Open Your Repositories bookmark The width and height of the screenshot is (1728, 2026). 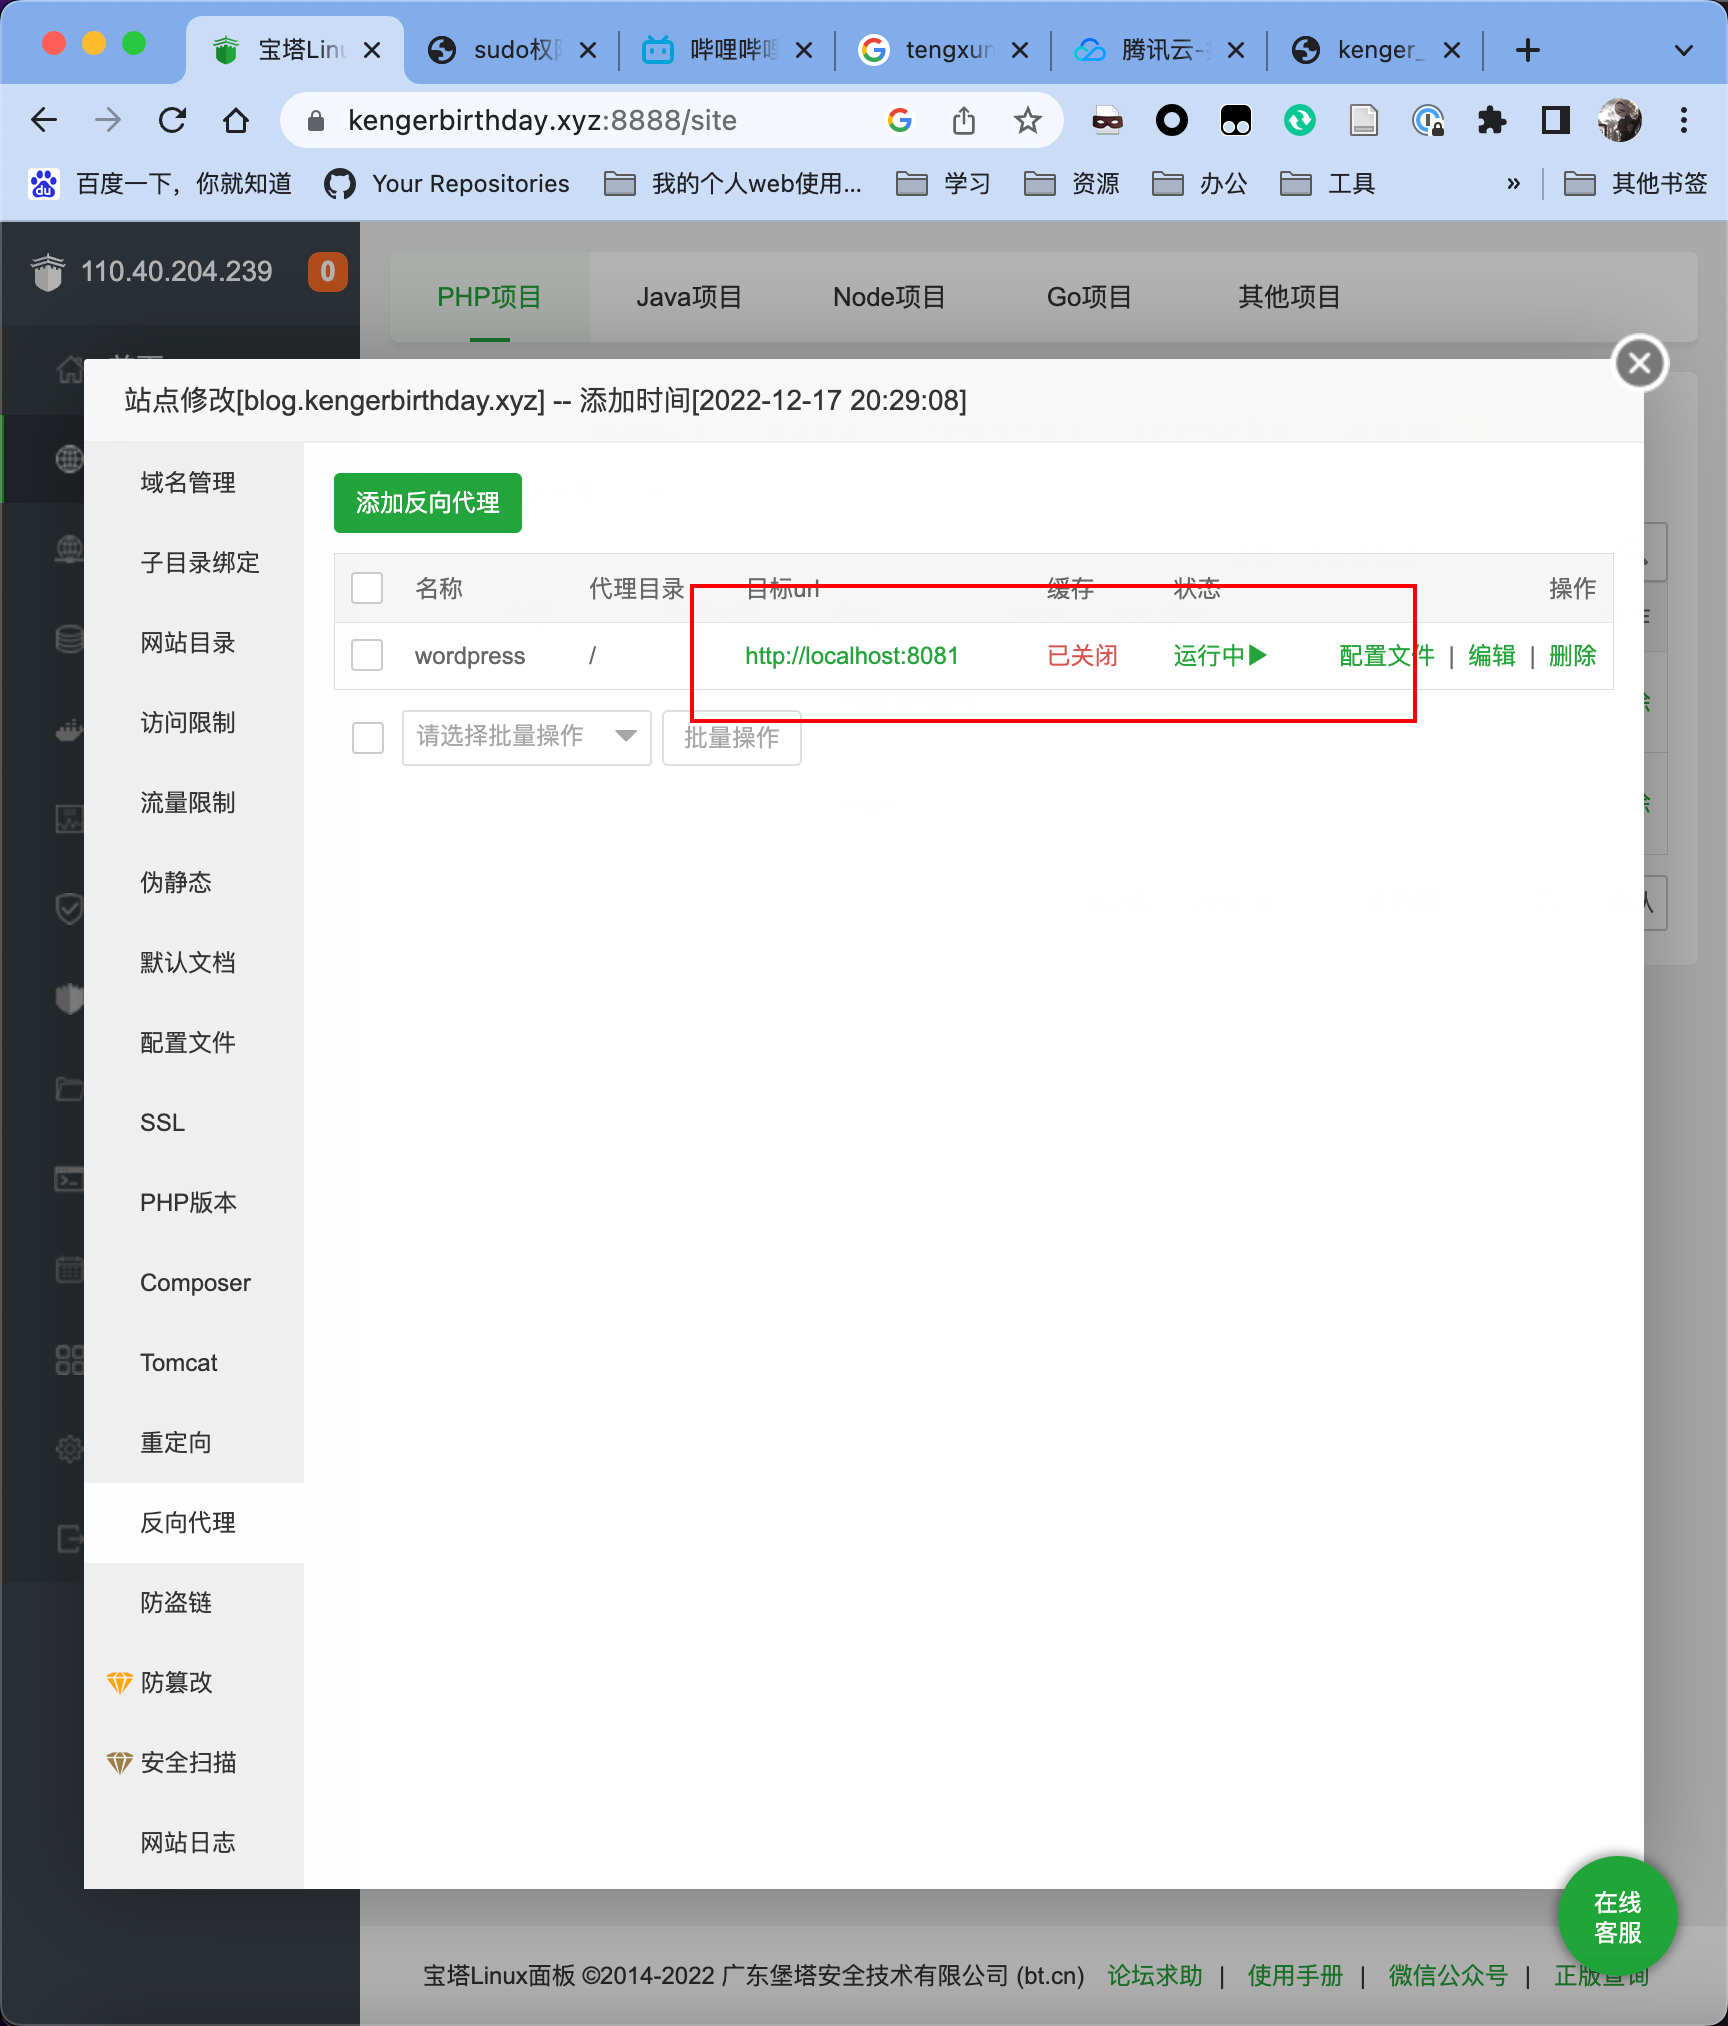point(447,184)
